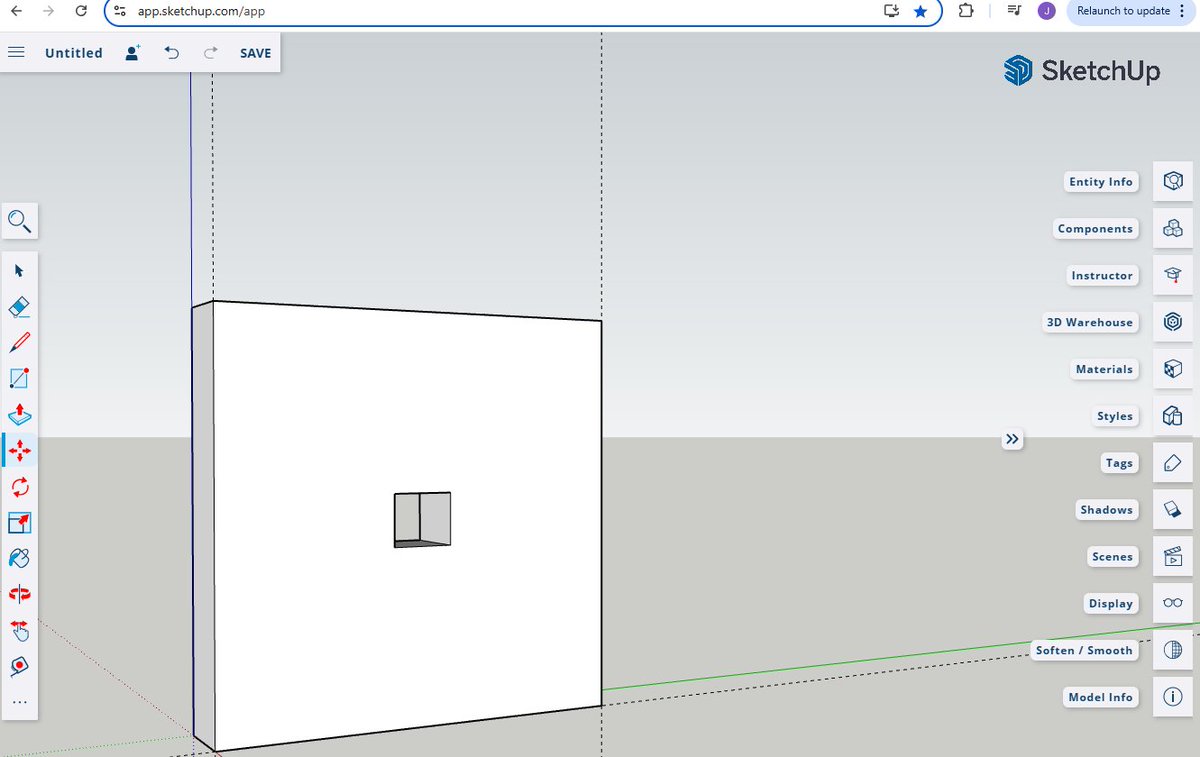1200x757 pixels.
Task: Open the Scenes panel icon
Action: pos(1173,557)
